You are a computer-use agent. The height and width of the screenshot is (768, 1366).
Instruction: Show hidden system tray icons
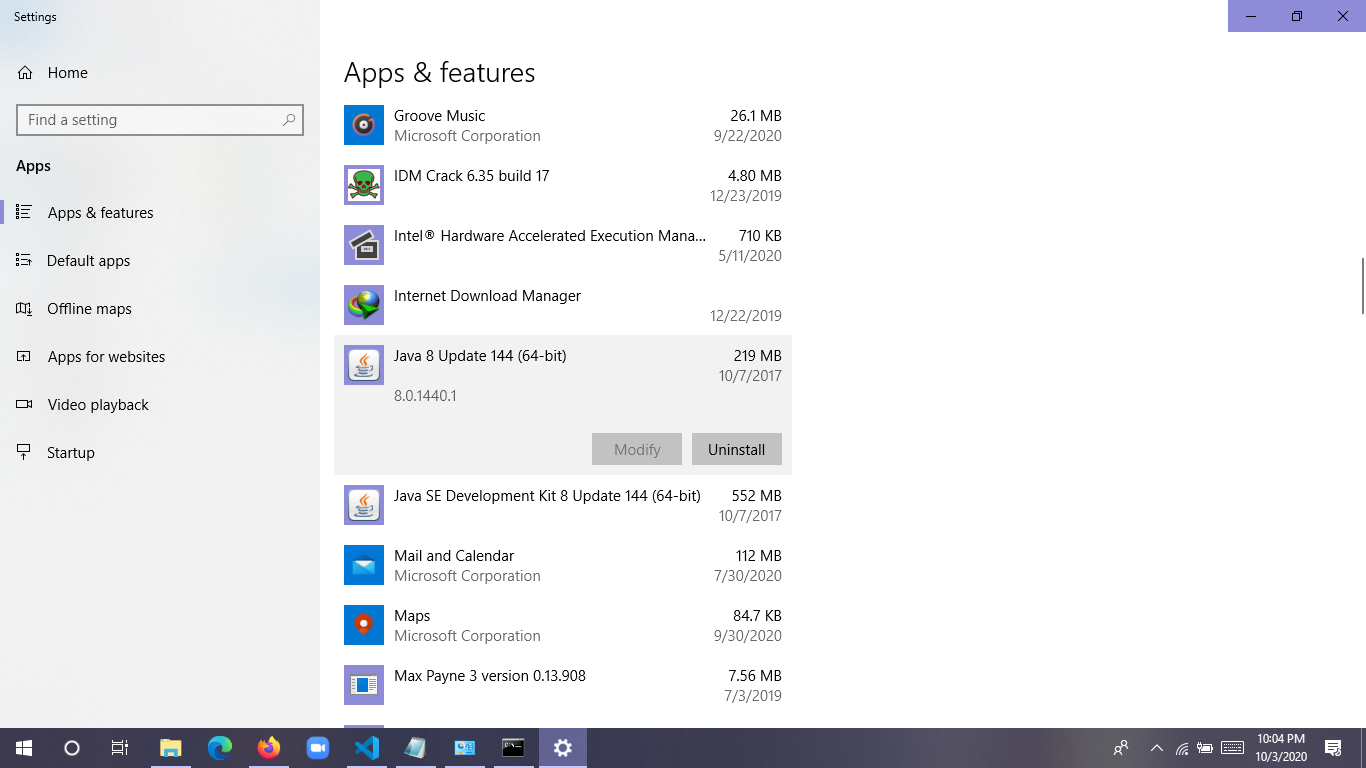(x=1157, y=748)
